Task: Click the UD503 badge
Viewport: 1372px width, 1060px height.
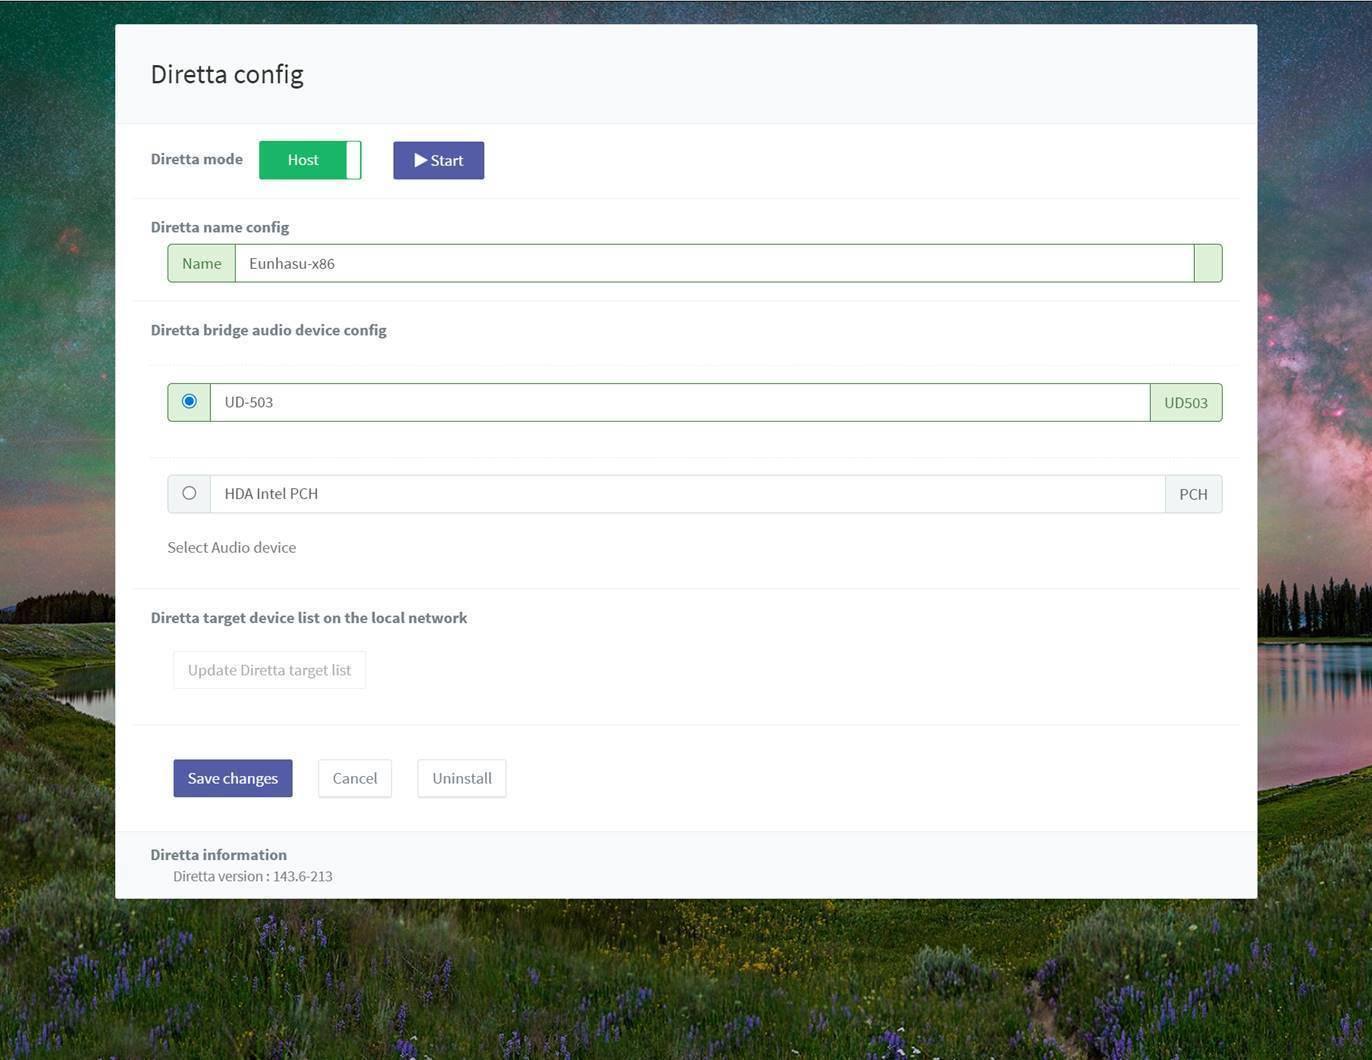Action: (1185, 403)
